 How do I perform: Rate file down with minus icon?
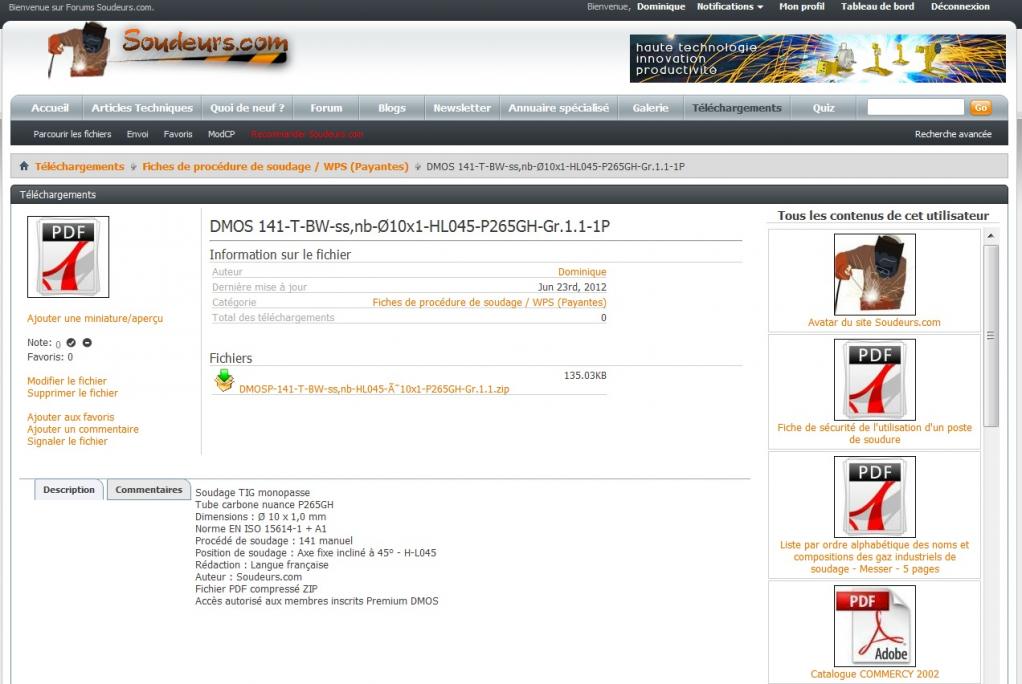pos(88,343)
